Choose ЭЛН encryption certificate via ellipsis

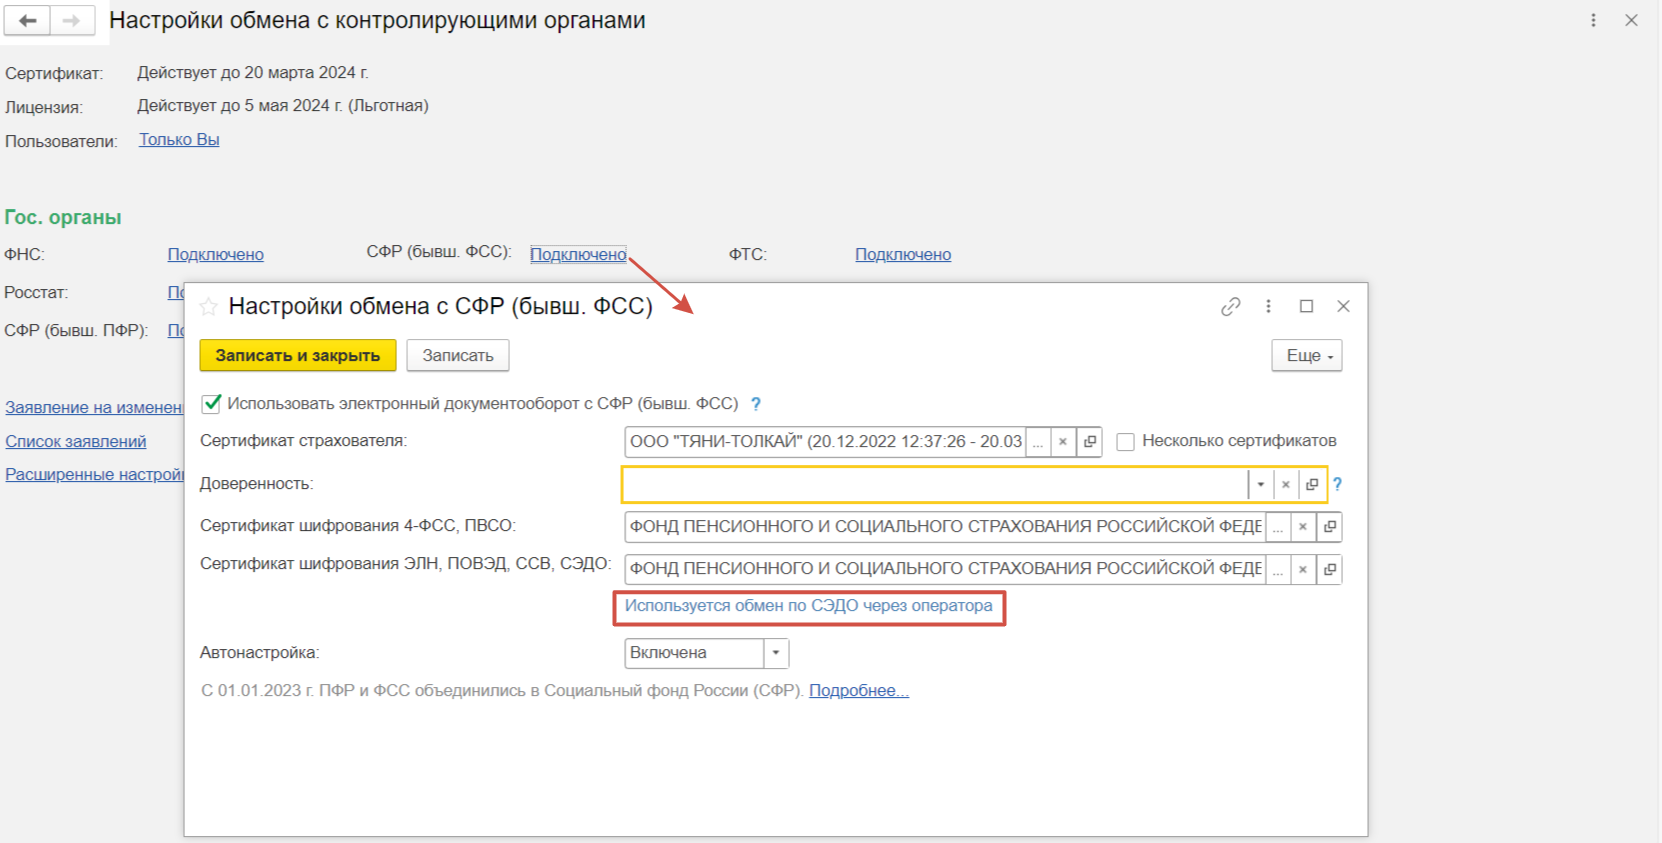1278,569
